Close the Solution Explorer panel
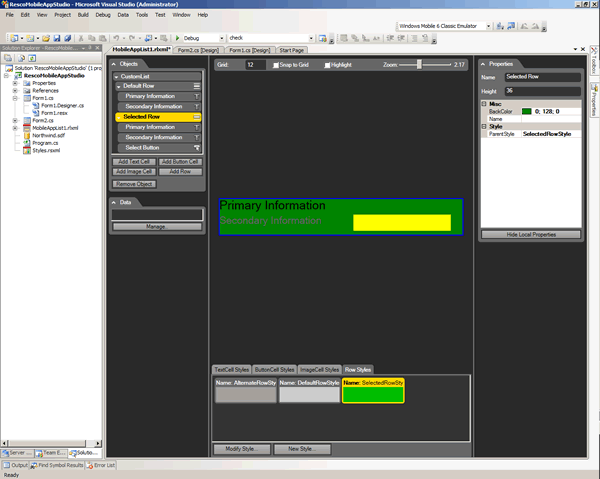The width and height of the screenshot is (600, 479). coord(98,48)
